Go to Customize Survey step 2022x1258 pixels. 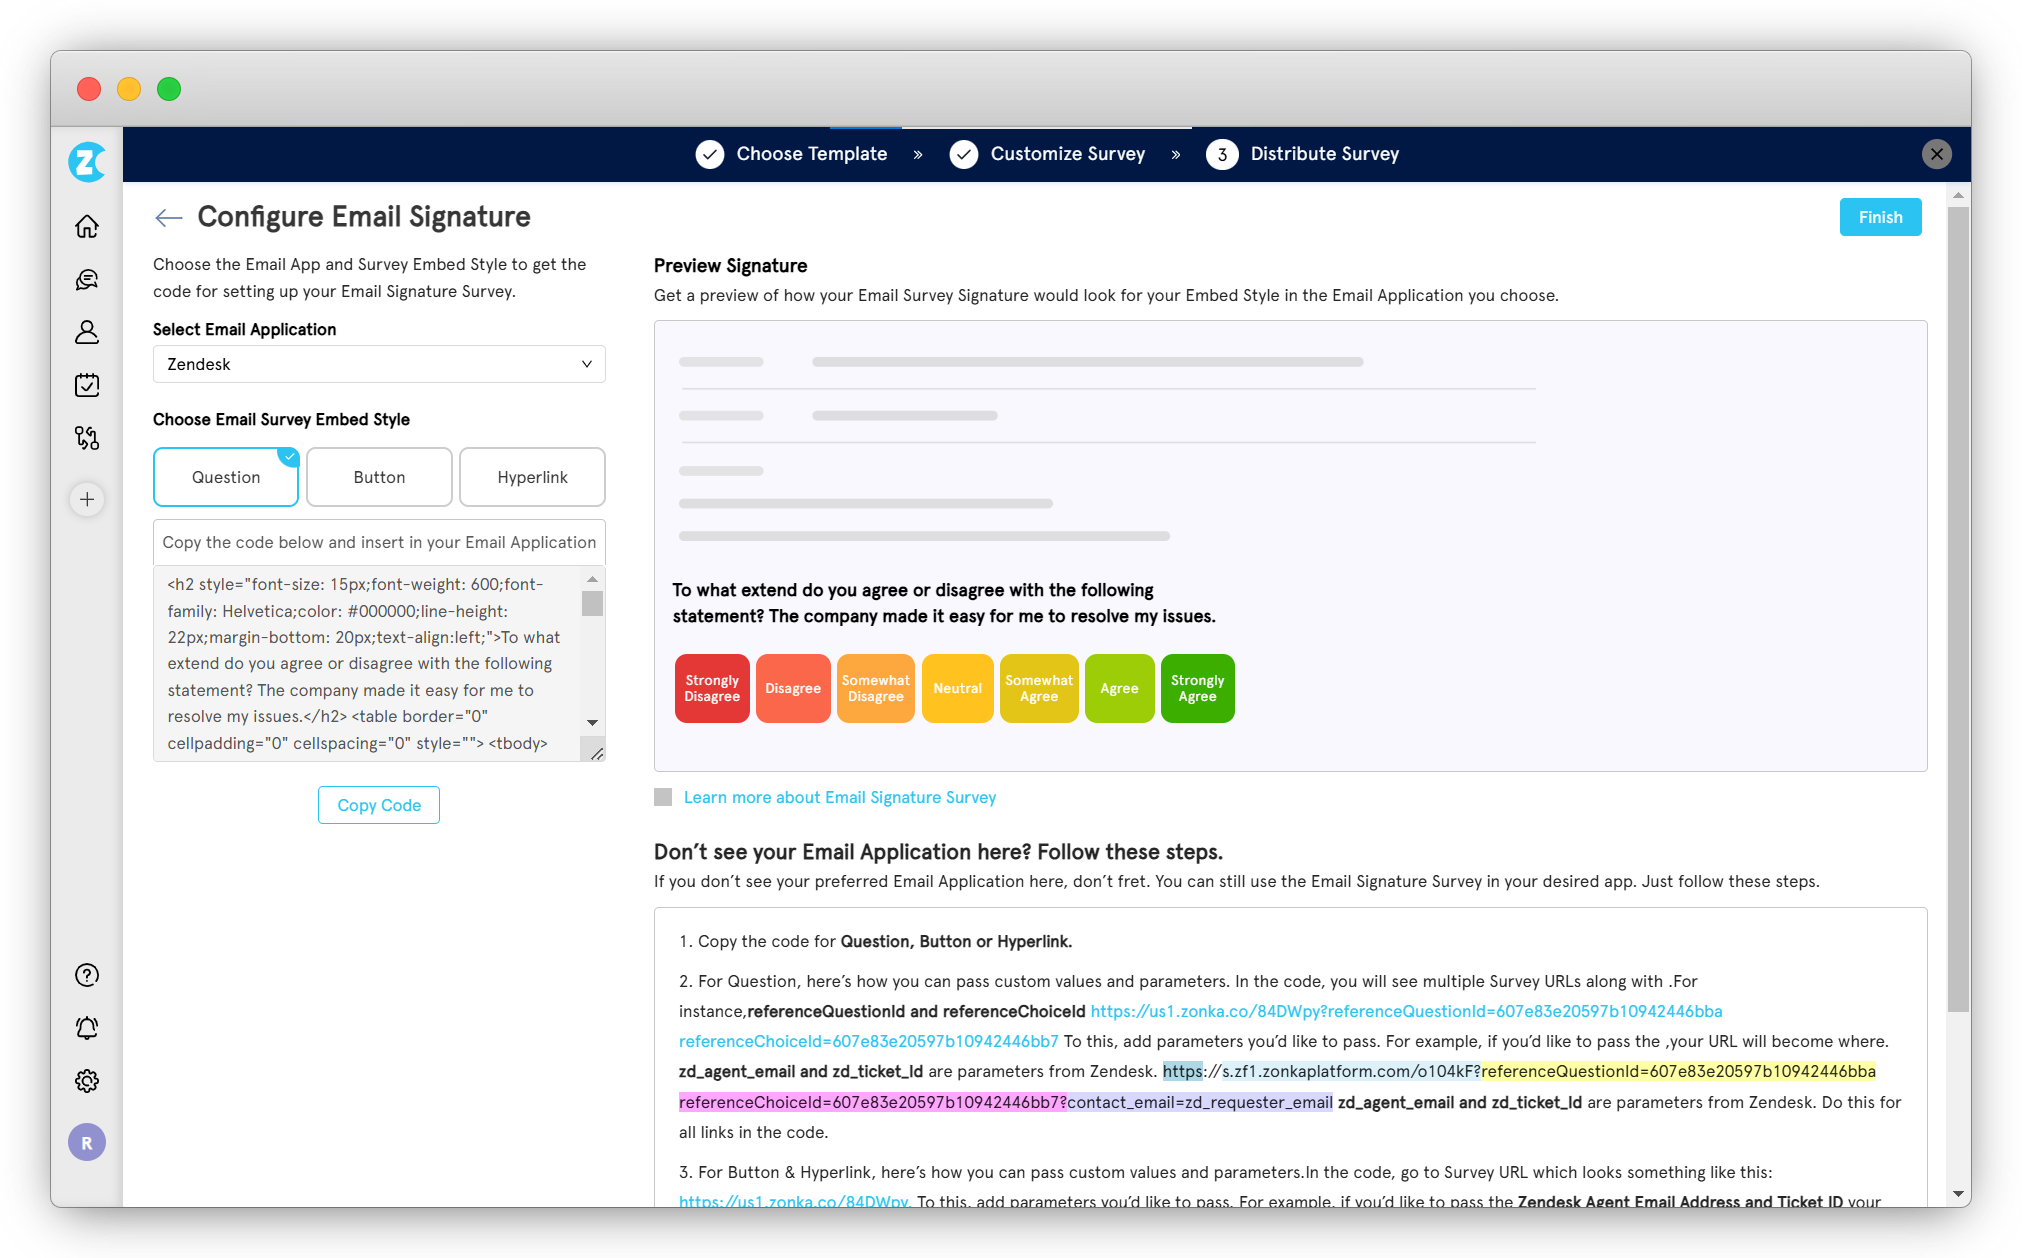[1067, 154]
